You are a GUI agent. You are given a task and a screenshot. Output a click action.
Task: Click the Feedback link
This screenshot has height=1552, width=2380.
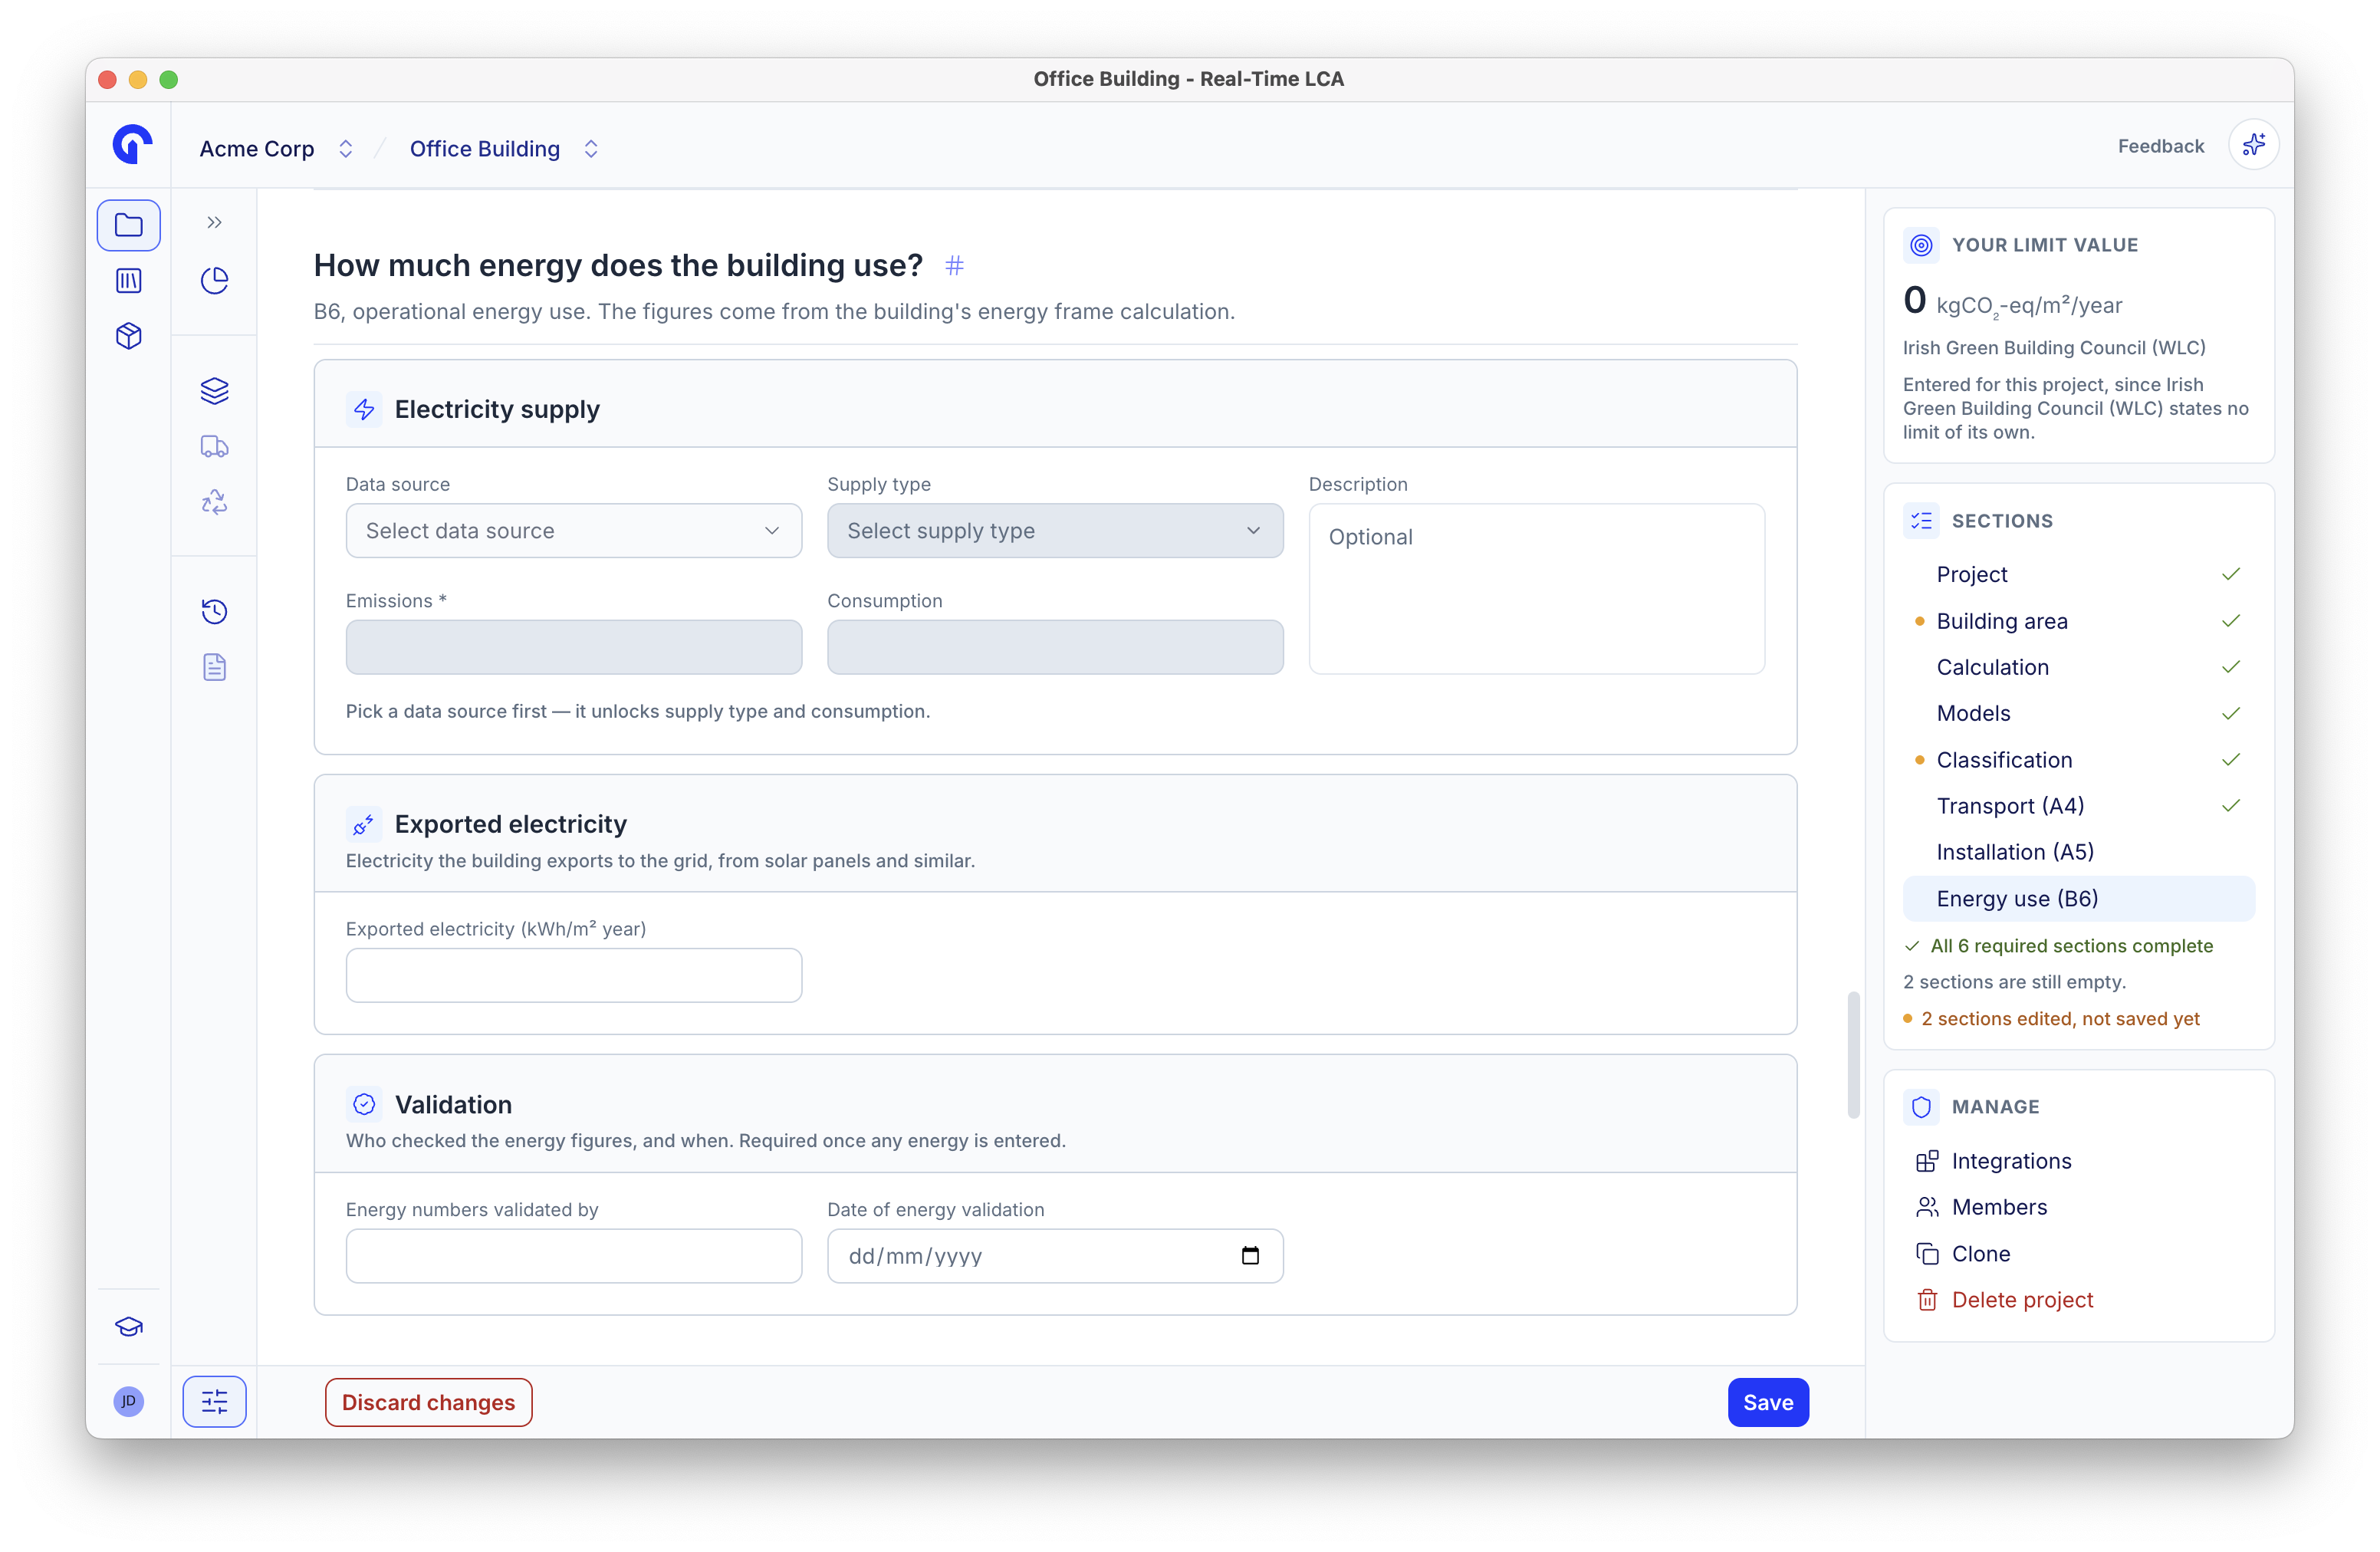[2160, 146]
